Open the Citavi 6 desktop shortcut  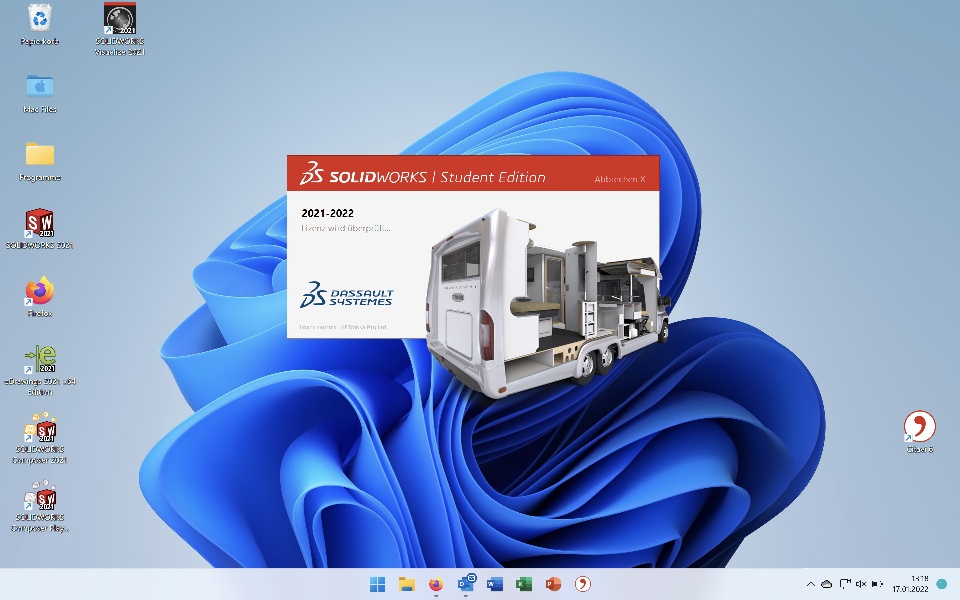point(920,432)
